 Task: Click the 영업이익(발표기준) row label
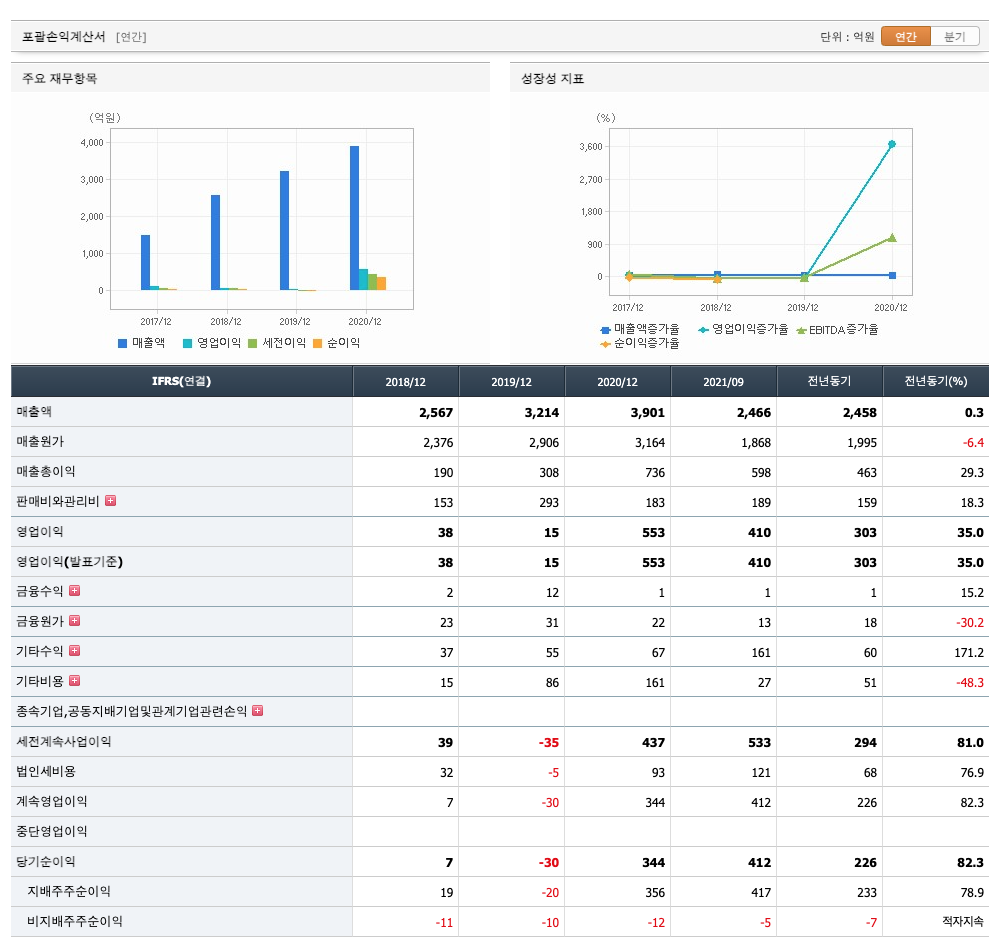click(x=69, y=561)
